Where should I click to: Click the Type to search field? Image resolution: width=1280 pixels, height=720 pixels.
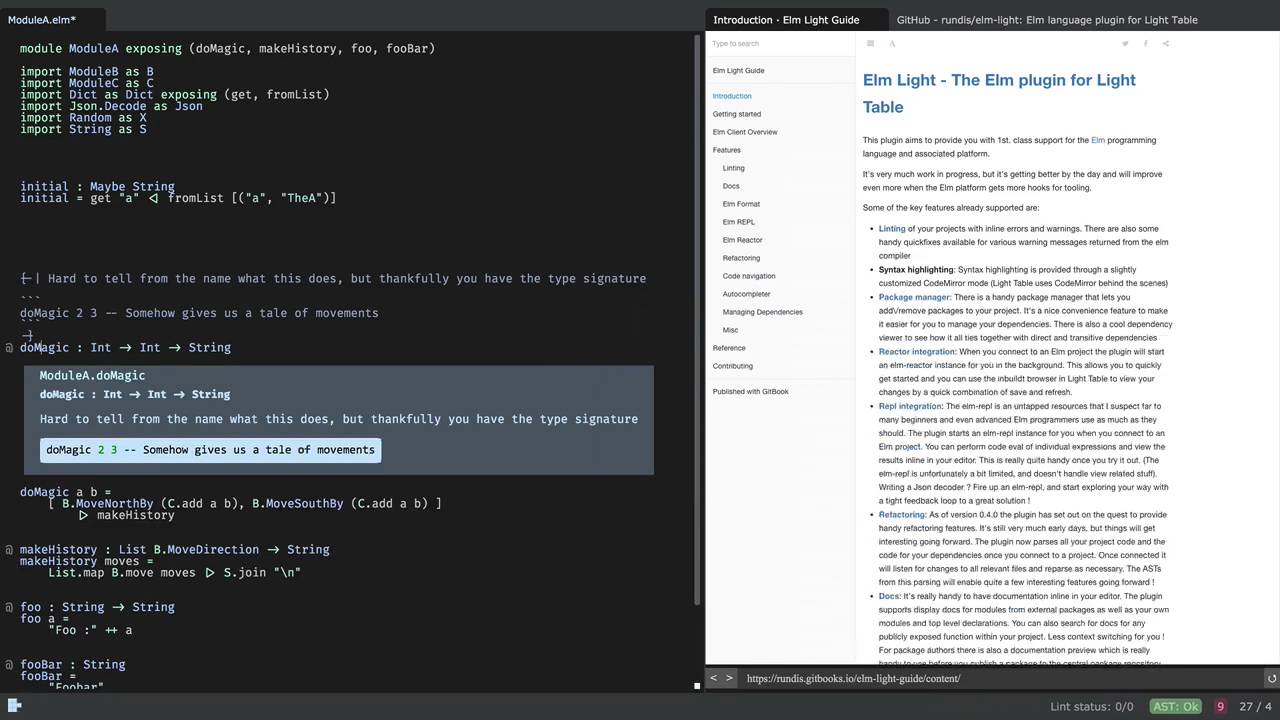[x=780, y=43]
